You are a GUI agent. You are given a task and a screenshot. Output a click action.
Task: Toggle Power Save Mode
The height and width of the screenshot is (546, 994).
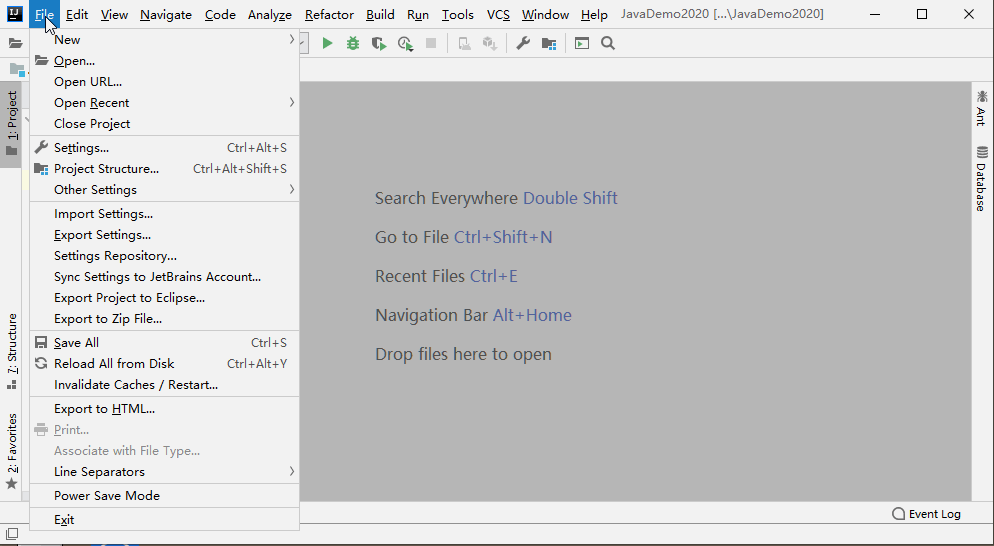165,495
